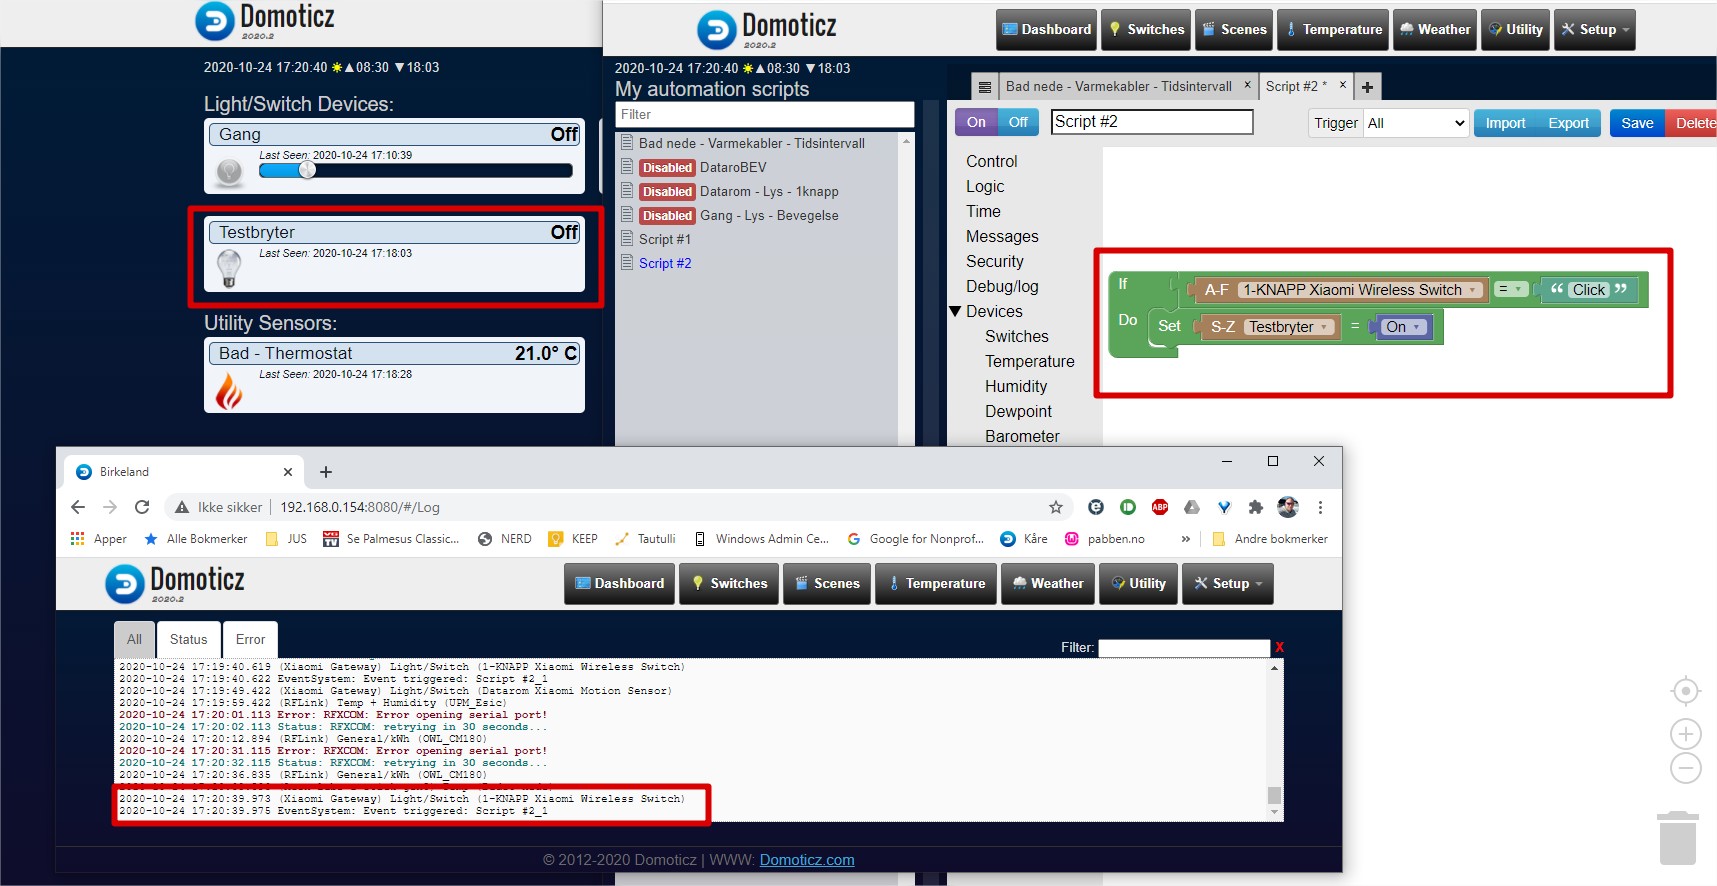Click the Export button
This screenshot has height=886, width=1717.
[1568, 123]
